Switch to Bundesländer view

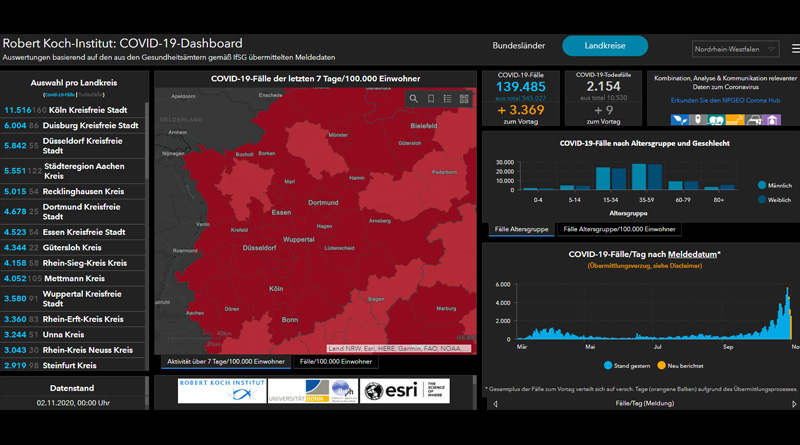coord(518,46)
